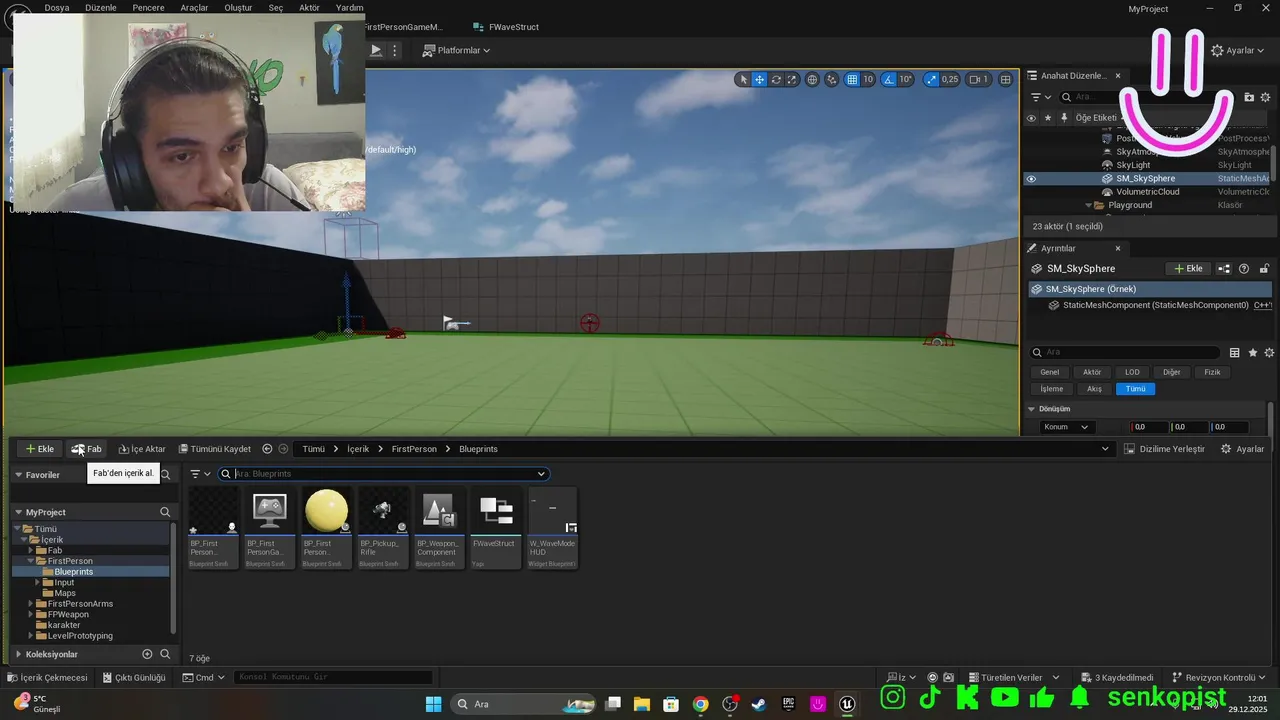
Task: Click the Ekle button in Content Browser
Action: (x=40, y=449)
